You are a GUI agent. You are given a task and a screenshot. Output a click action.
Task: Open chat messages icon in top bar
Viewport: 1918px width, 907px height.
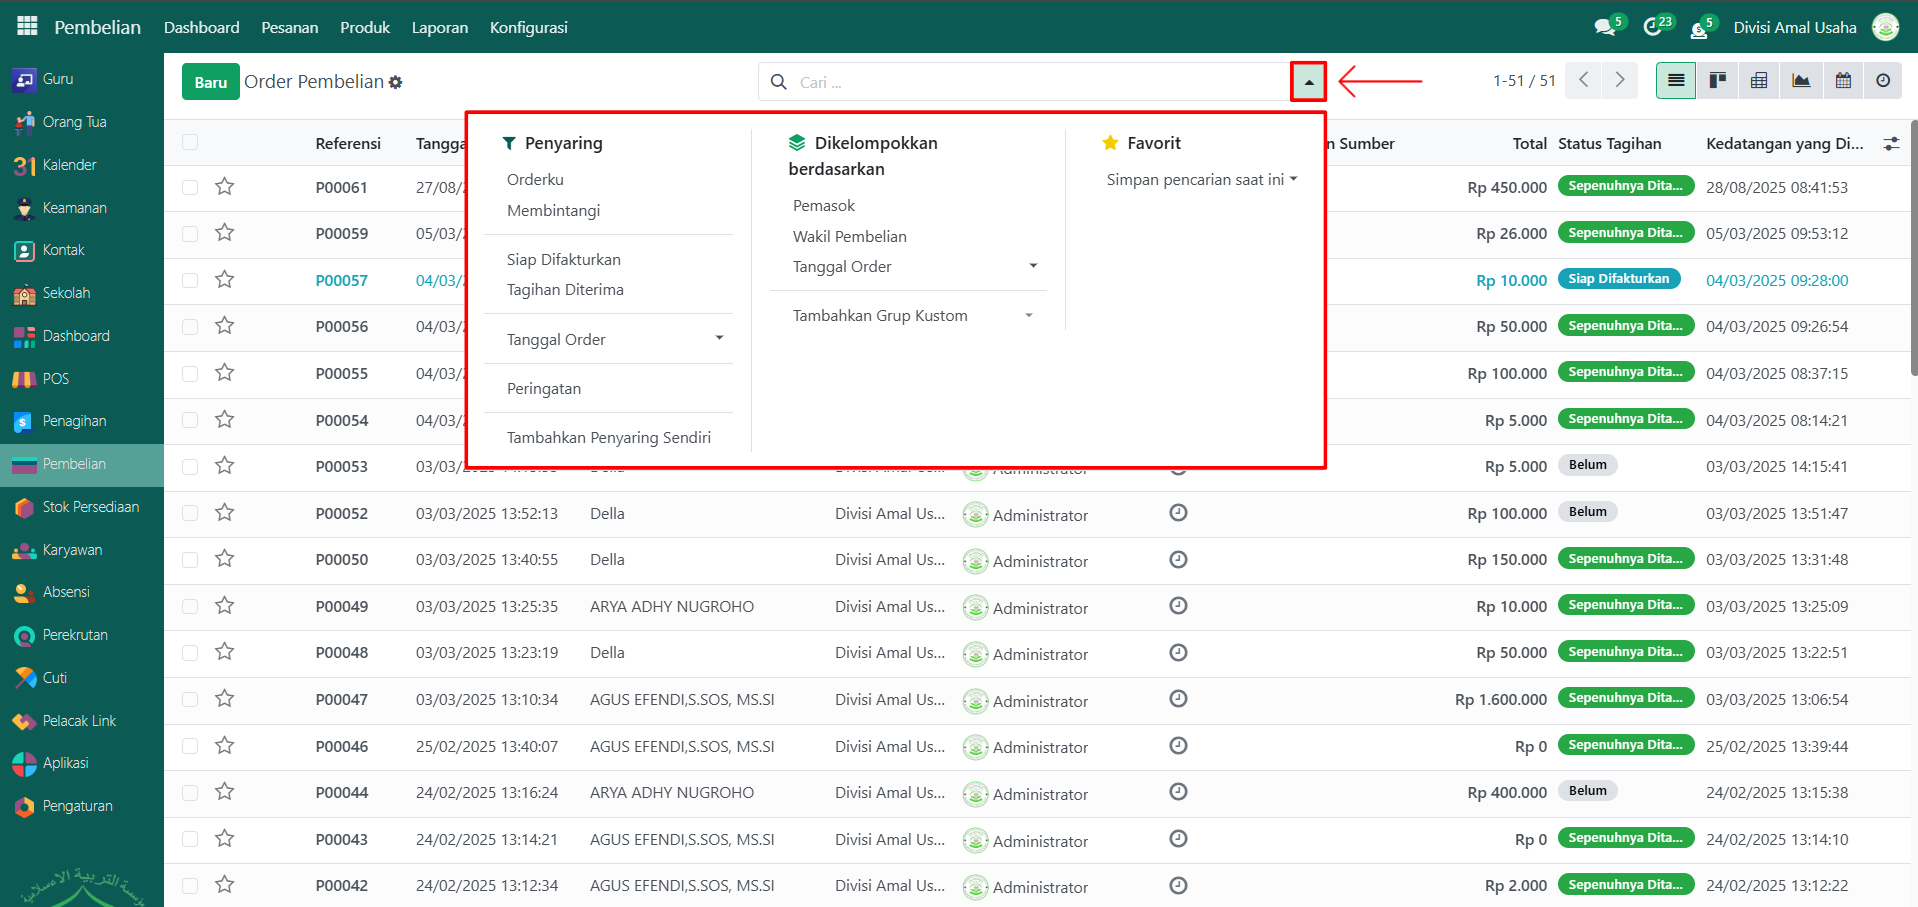pyautogui.click(x=1606, y=27)
